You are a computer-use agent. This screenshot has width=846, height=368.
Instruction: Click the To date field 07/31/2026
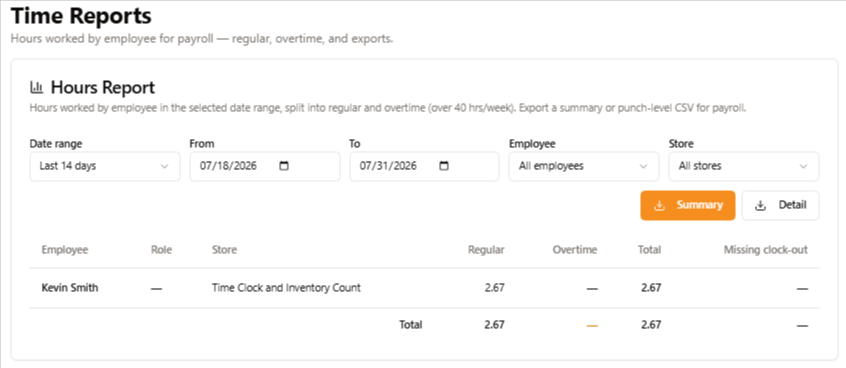pyautogui.click(x=424, y=166)
